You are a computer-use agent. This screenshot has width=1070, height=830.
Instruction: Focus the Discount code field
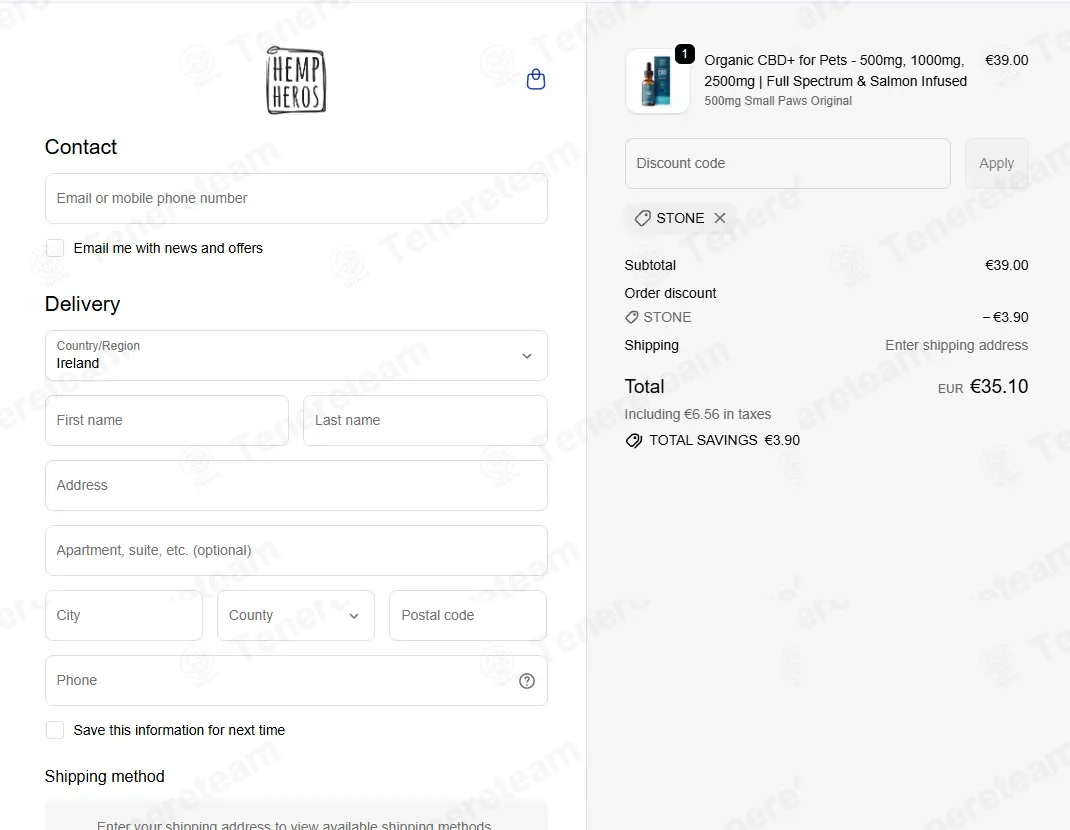click(x=787, y=164)
